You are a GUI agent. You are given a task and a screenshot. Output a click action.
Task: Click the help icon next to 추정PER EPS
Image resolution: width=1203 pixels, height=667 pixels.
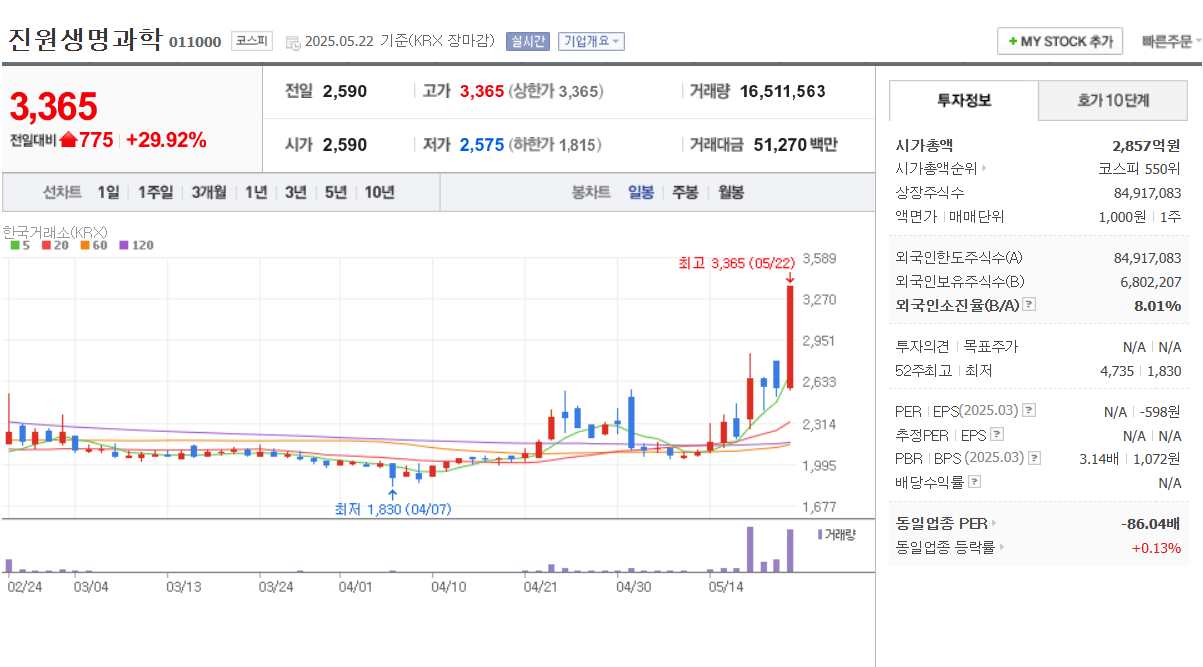tap(996, 435)
